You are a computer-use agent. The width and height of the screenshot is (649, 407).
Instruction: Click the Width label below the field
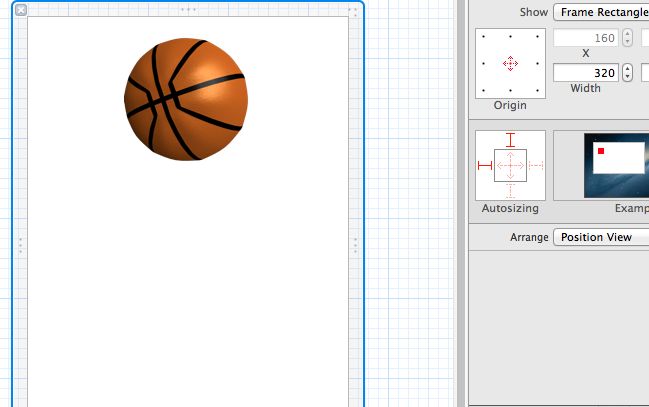(585, 88)
